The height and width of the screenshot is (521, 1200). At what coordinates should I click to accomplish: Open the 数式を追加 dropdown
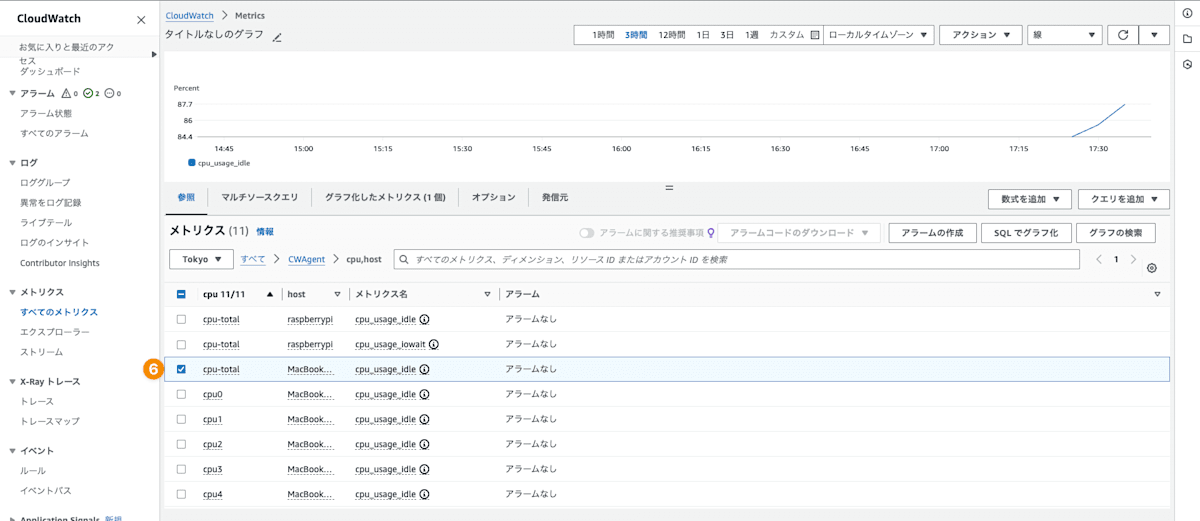click(x=1030, y=199)
